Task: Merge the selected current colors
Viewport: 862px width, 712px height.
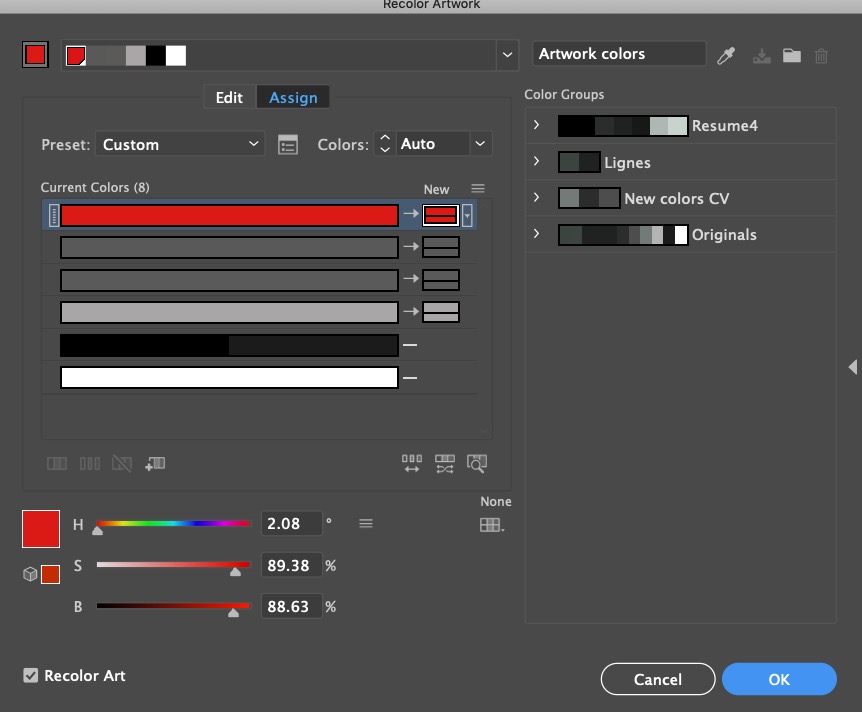Action: pos(57,463)
